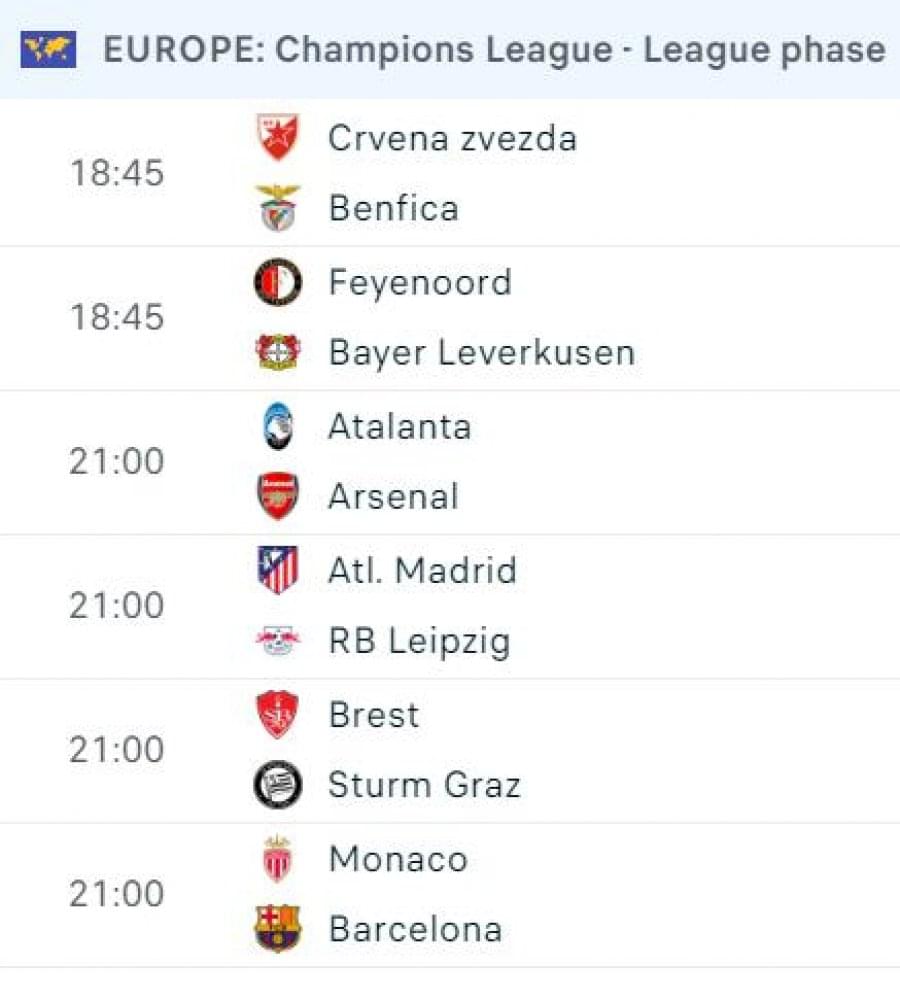Open the Barcelona team name link
The width and height of the screenshot is (900, 999).
tap(415, 929)
